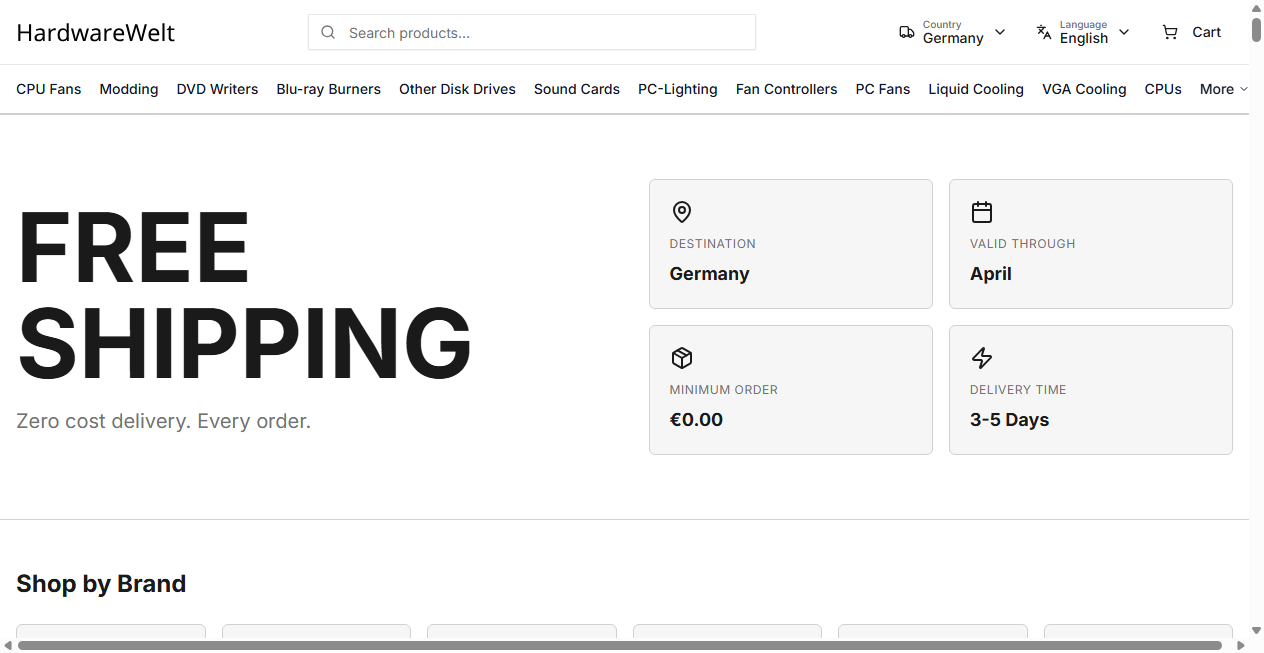Click the vertical scrollbar down arrow
Image resolution: width=1264 pixels, height=653 pixels.
(x=1256, y=631)
